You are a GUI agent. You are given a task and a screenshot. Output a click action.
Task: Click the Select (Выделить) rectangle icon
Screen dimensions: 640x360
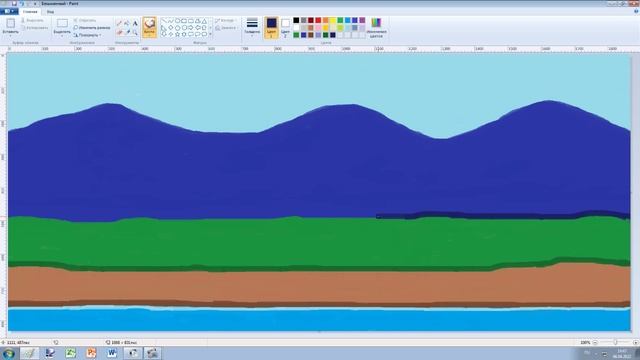62,24
